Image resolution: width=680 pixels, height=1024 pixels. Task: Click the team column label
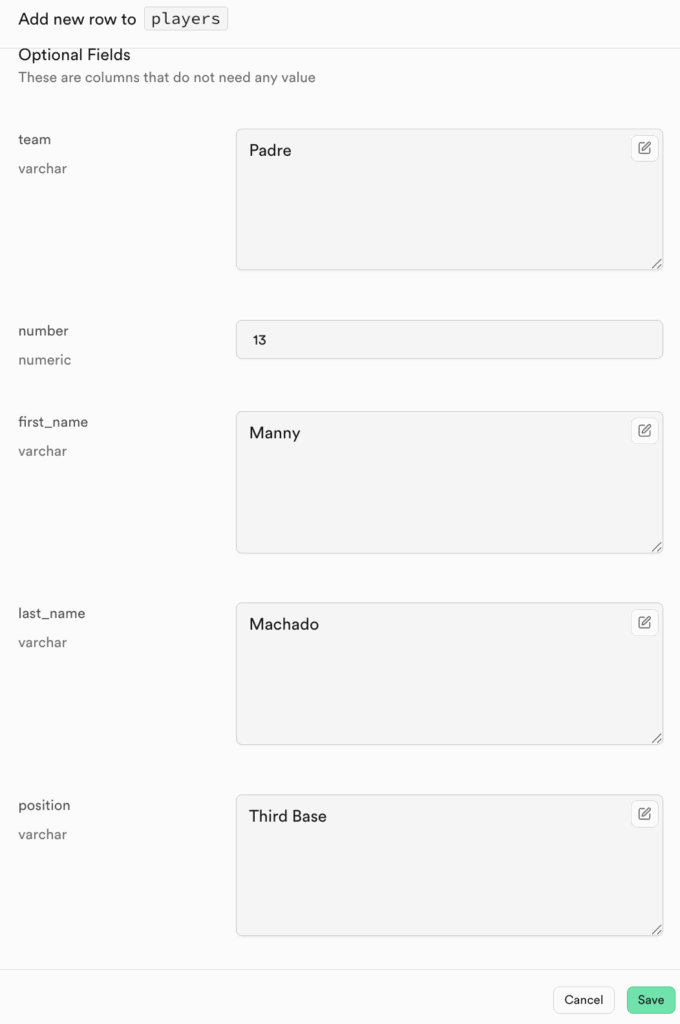point(35,139)
